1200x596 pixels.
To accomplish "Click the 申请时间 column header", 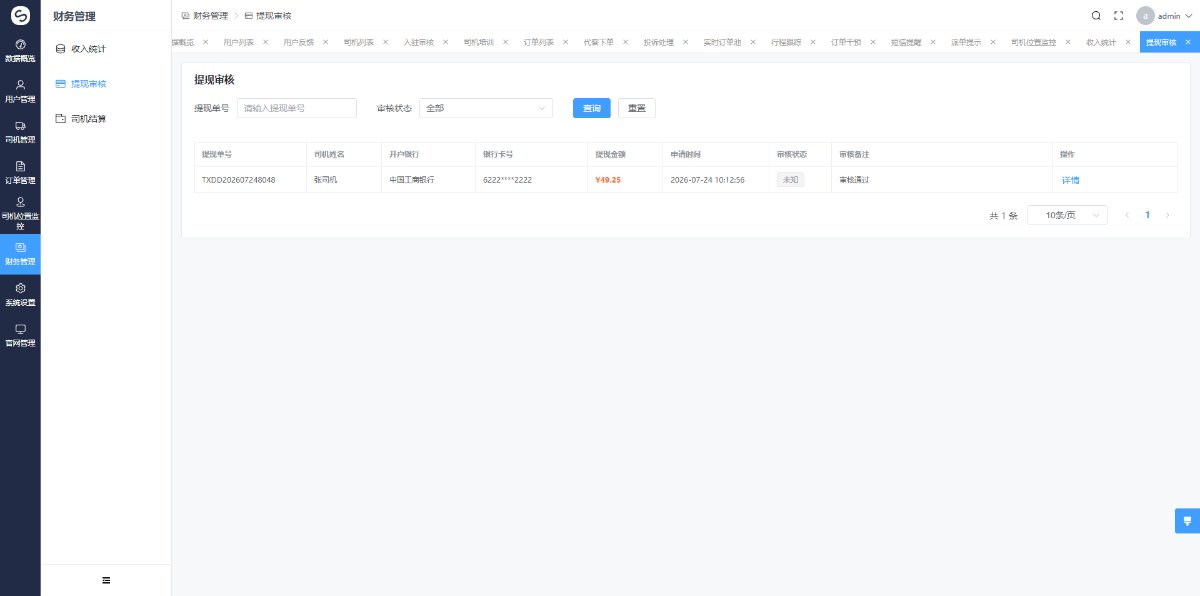I will tap(685, 155).
